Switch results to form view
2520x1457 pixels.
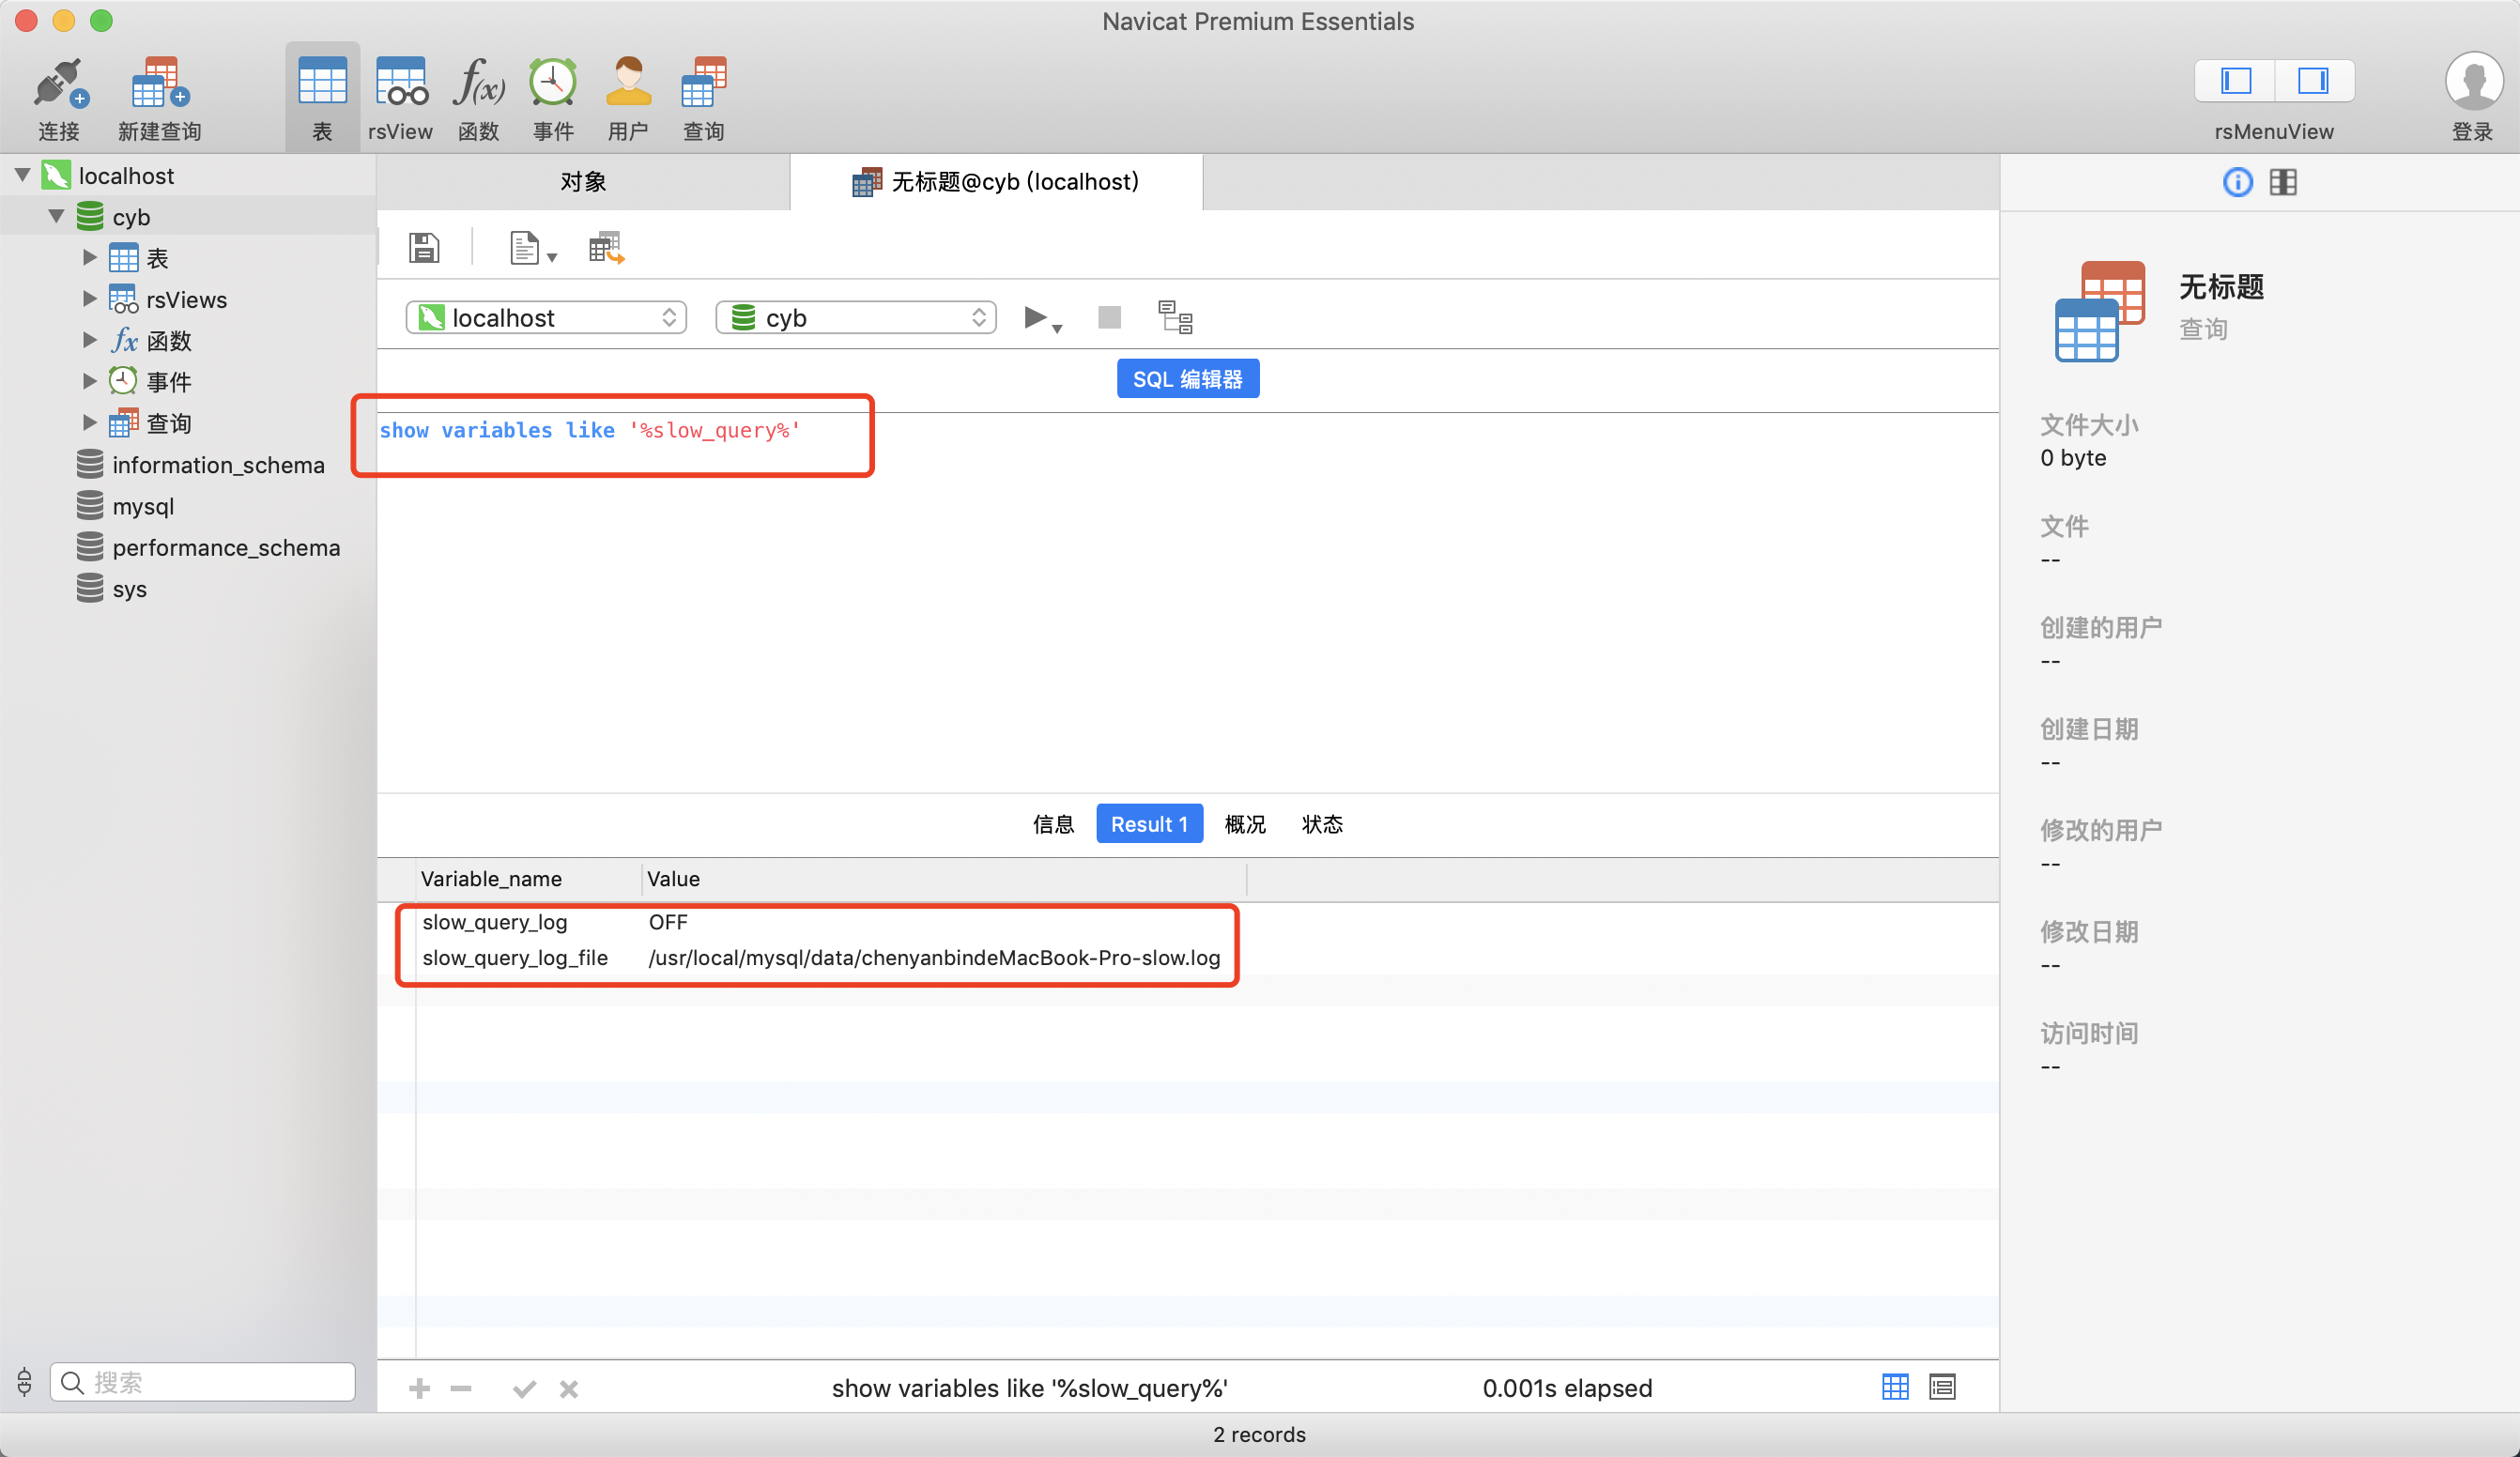(x=1942, y=1387)
